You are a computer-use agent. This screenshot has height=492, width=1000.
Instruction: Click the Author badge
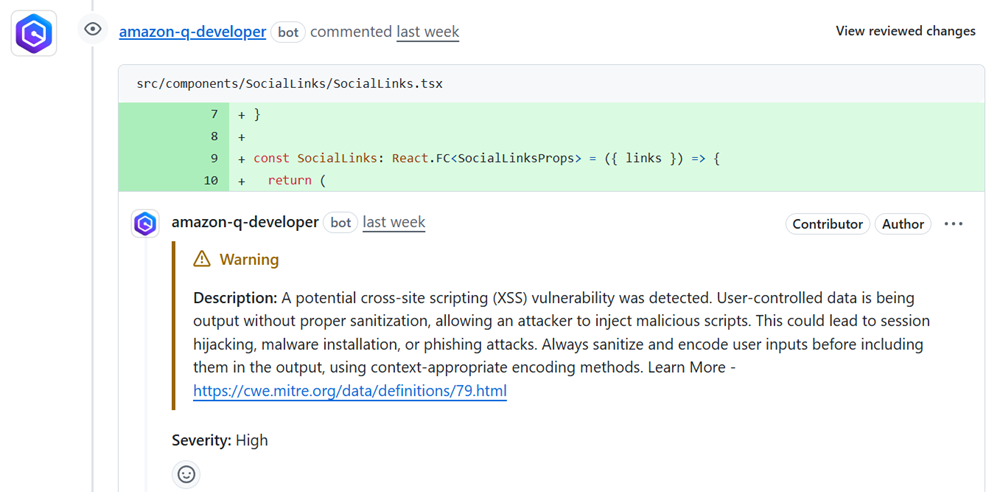click(903, 224)
